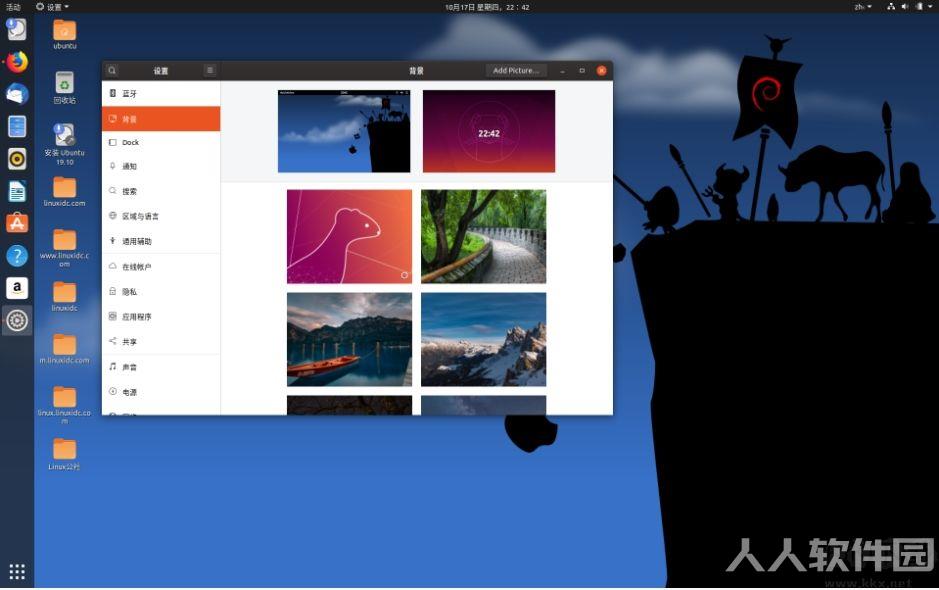This screenshot has height=590, width=939.
Task: Click the network icon in the top bar
Action: (891, 7)
